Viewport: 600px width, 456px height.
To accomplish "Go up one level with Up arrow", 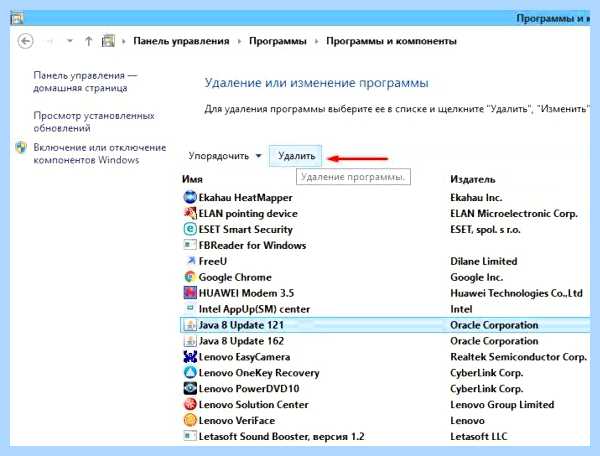I will coord(88,41).
